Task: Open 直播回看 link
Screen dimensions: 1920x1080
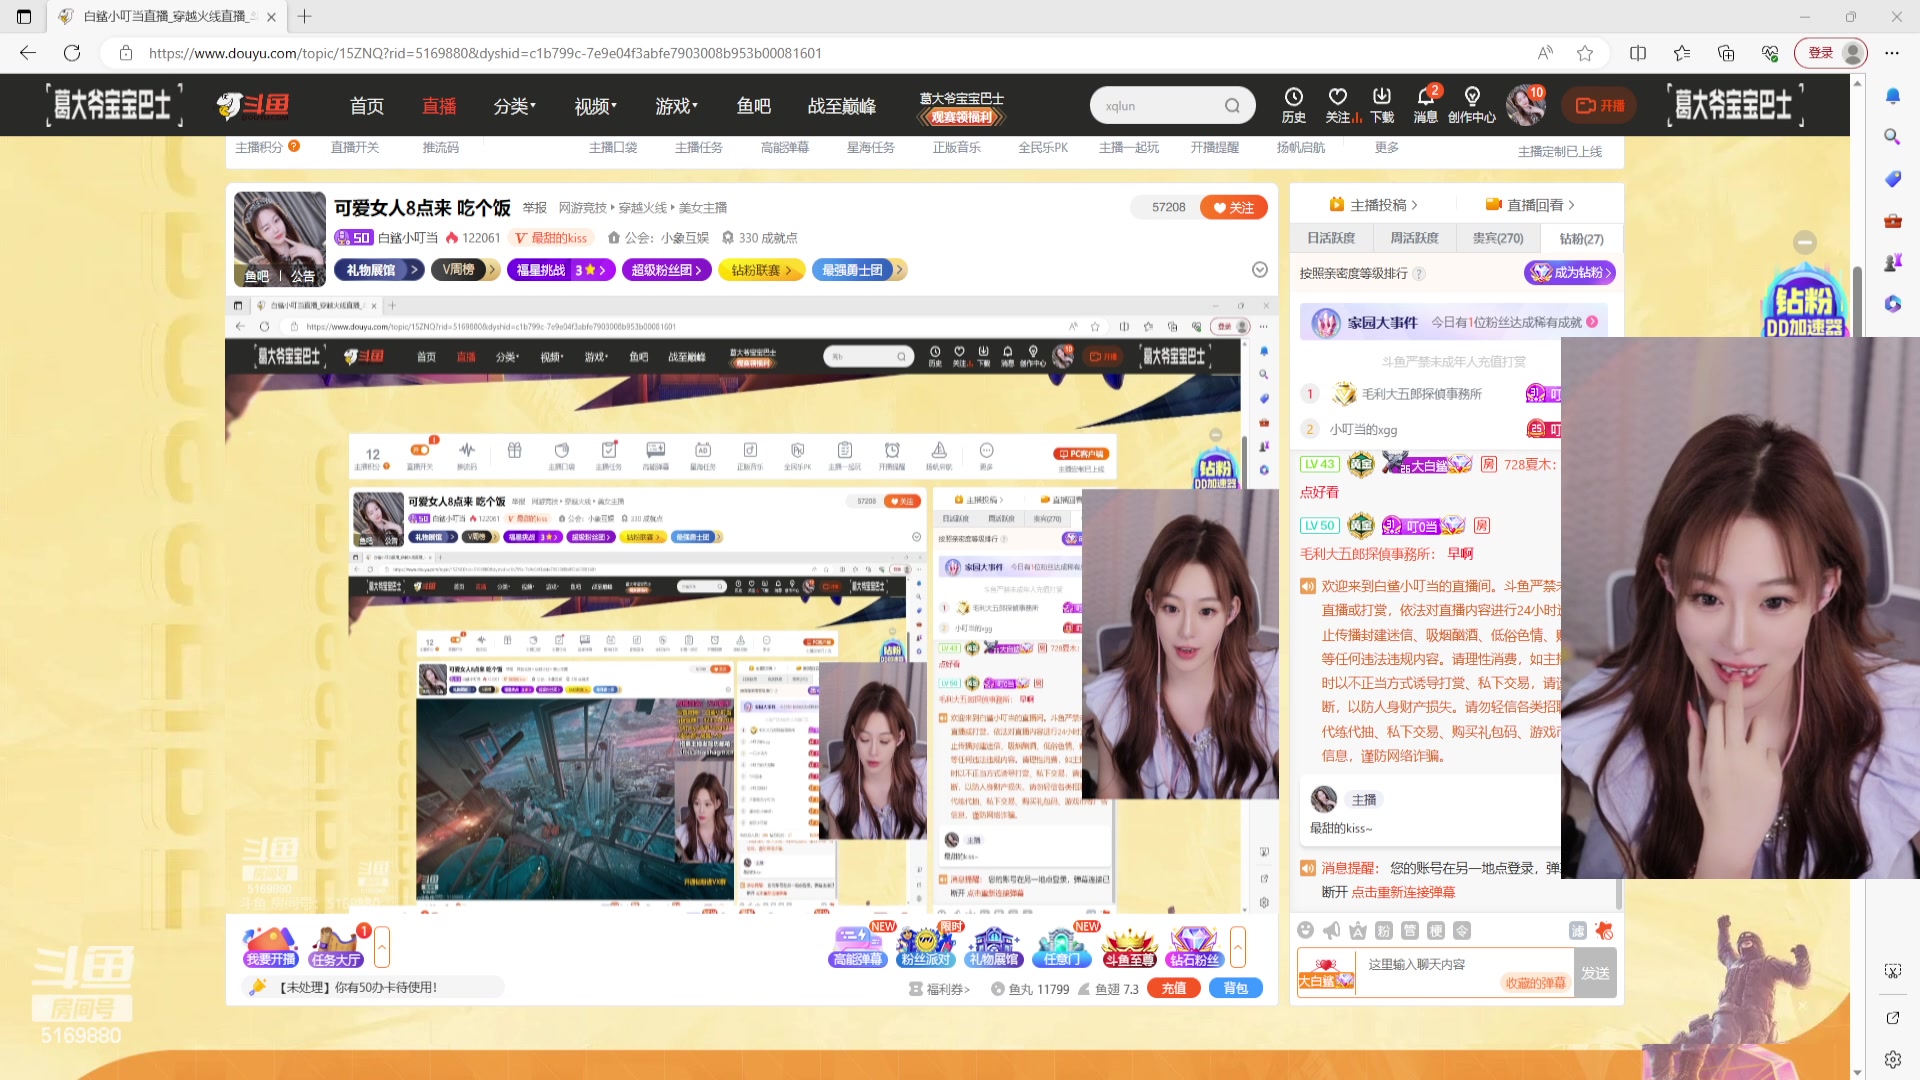Action: (x=1530, y=205)
